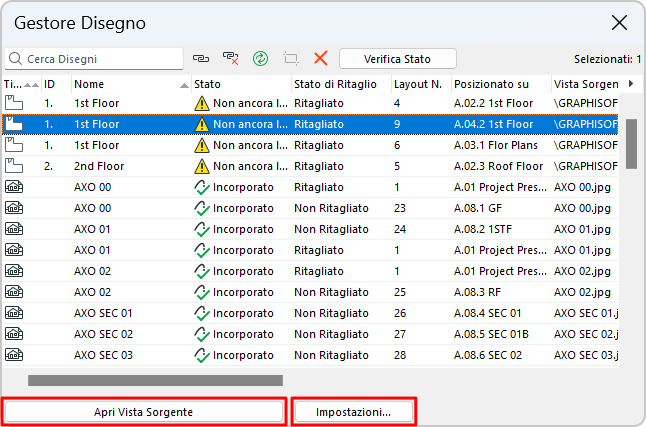The height and width of the screenshot is (427, 646).
Task: Click the image icon of AXO SEC 01 row
Action: coord(14,313)
